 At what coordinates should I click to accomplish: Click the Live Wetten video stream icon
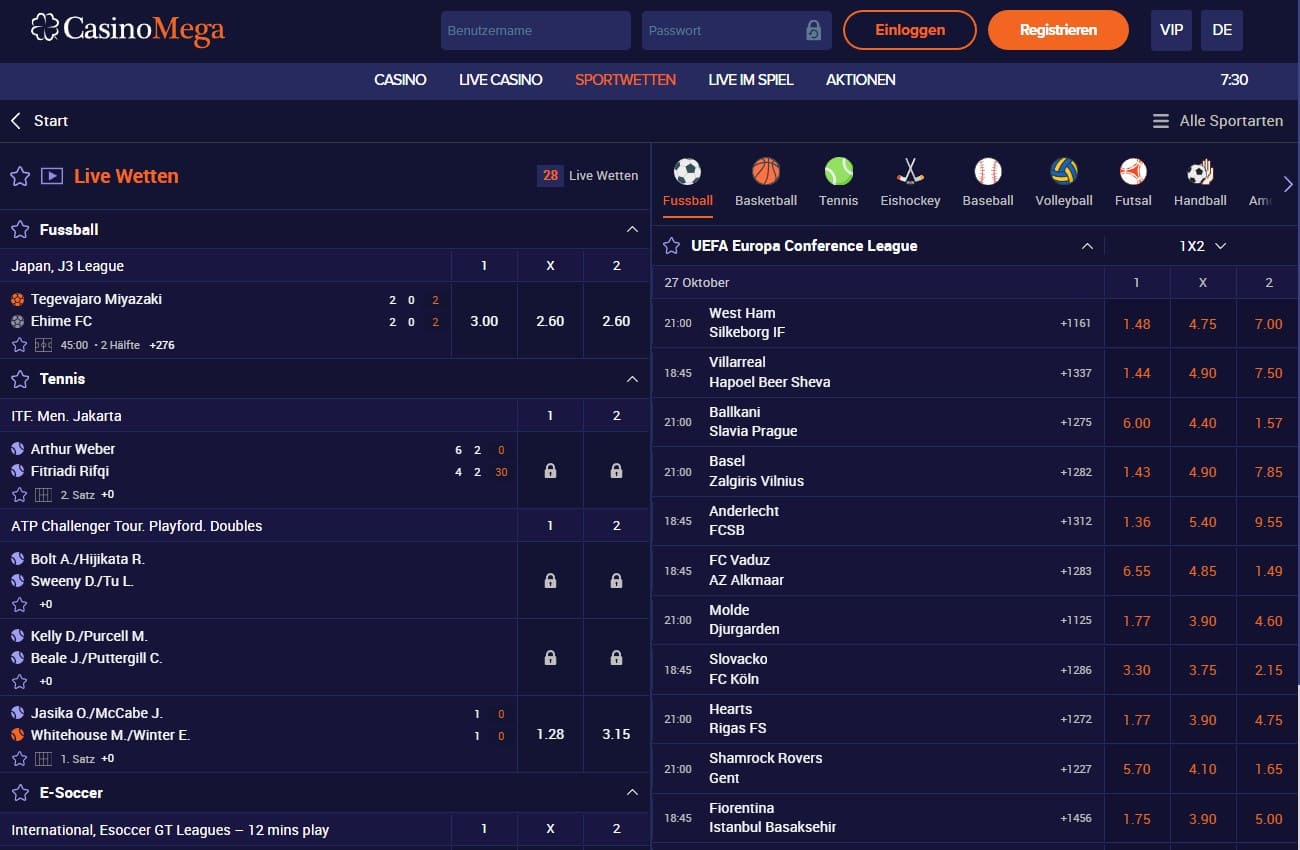tap(51, 176)
